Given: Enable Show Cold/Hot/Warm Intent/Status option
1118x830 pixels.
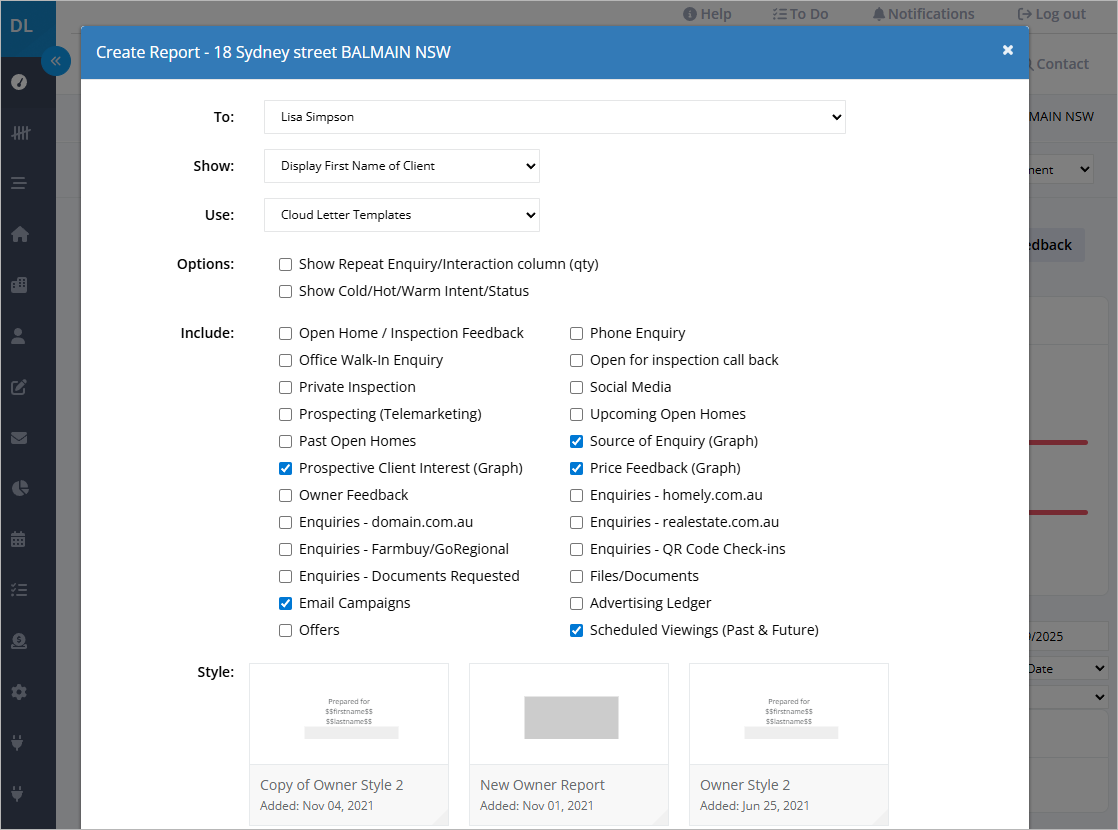Looking at the screenshot, I should tap(285, 292).
